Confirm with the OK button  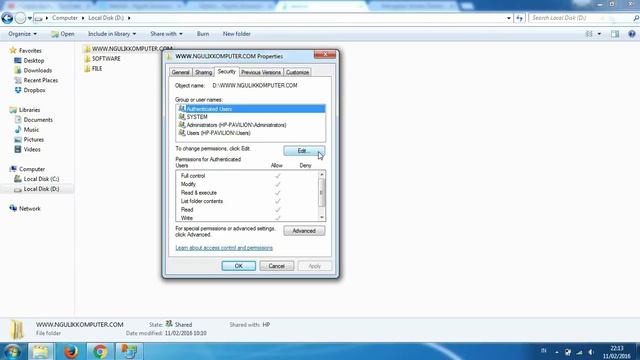coord(239,266)
